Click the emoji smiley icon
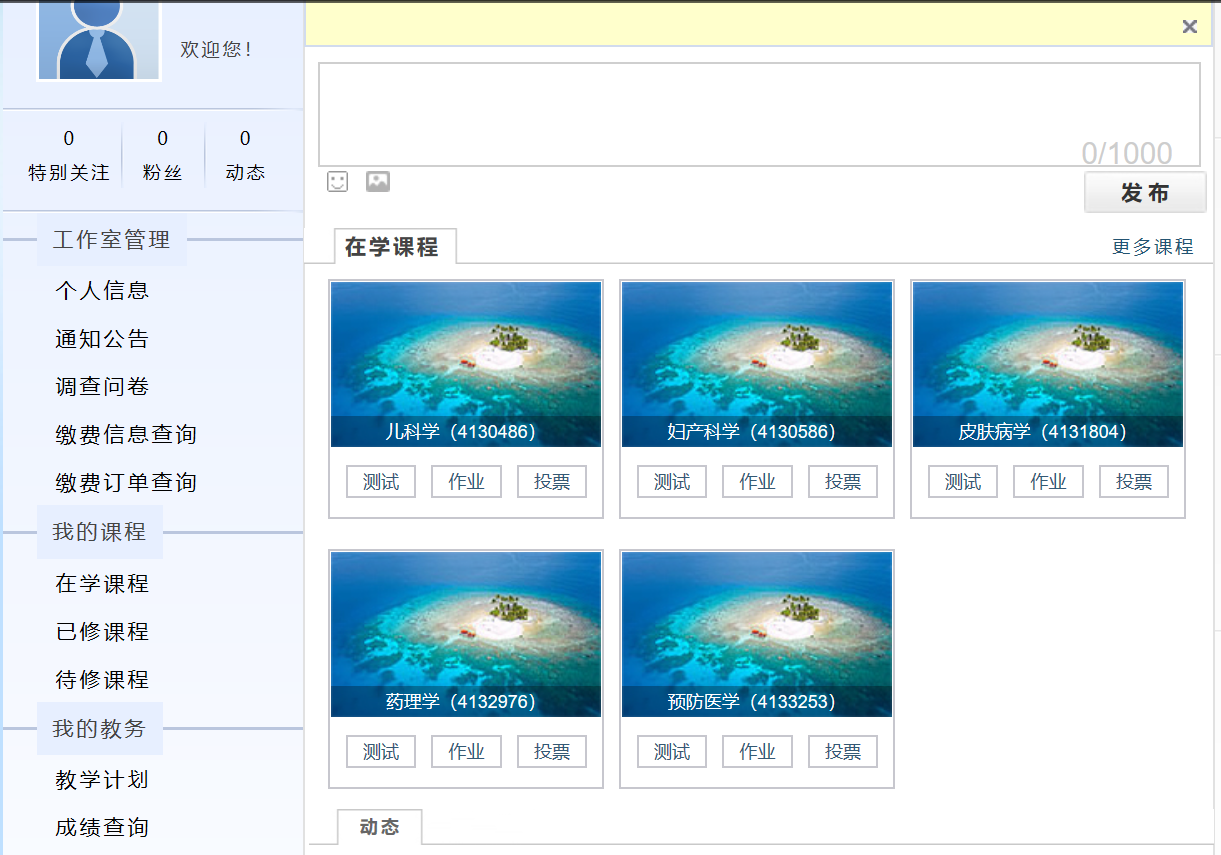 click(x=338, y=182)
